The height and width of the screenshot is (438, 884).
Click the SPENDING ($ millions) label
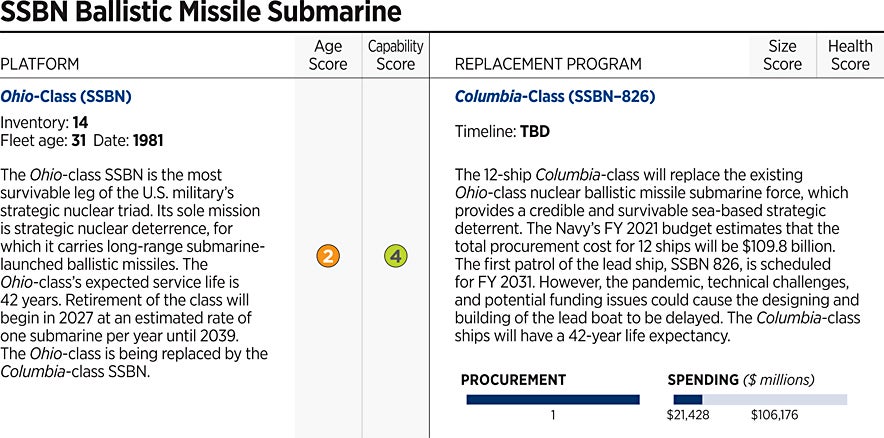tap(741, 380)
